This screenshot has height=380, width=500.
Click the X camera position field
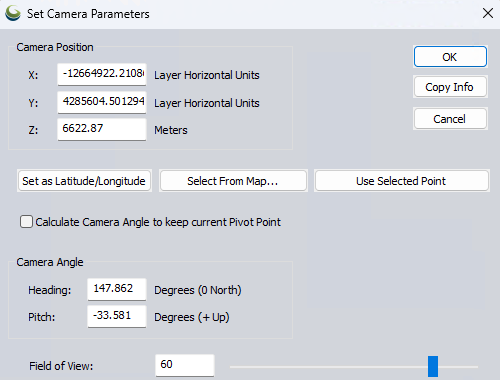click(102, 74)
